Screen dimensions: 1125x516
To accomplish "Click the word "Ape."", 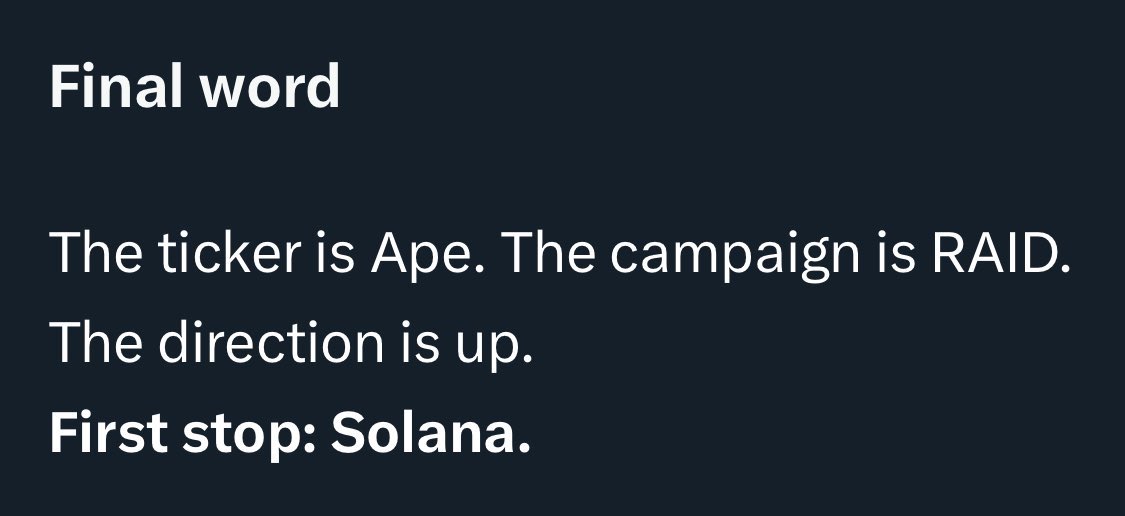I will pyautogui.click(x=428, y=256).
